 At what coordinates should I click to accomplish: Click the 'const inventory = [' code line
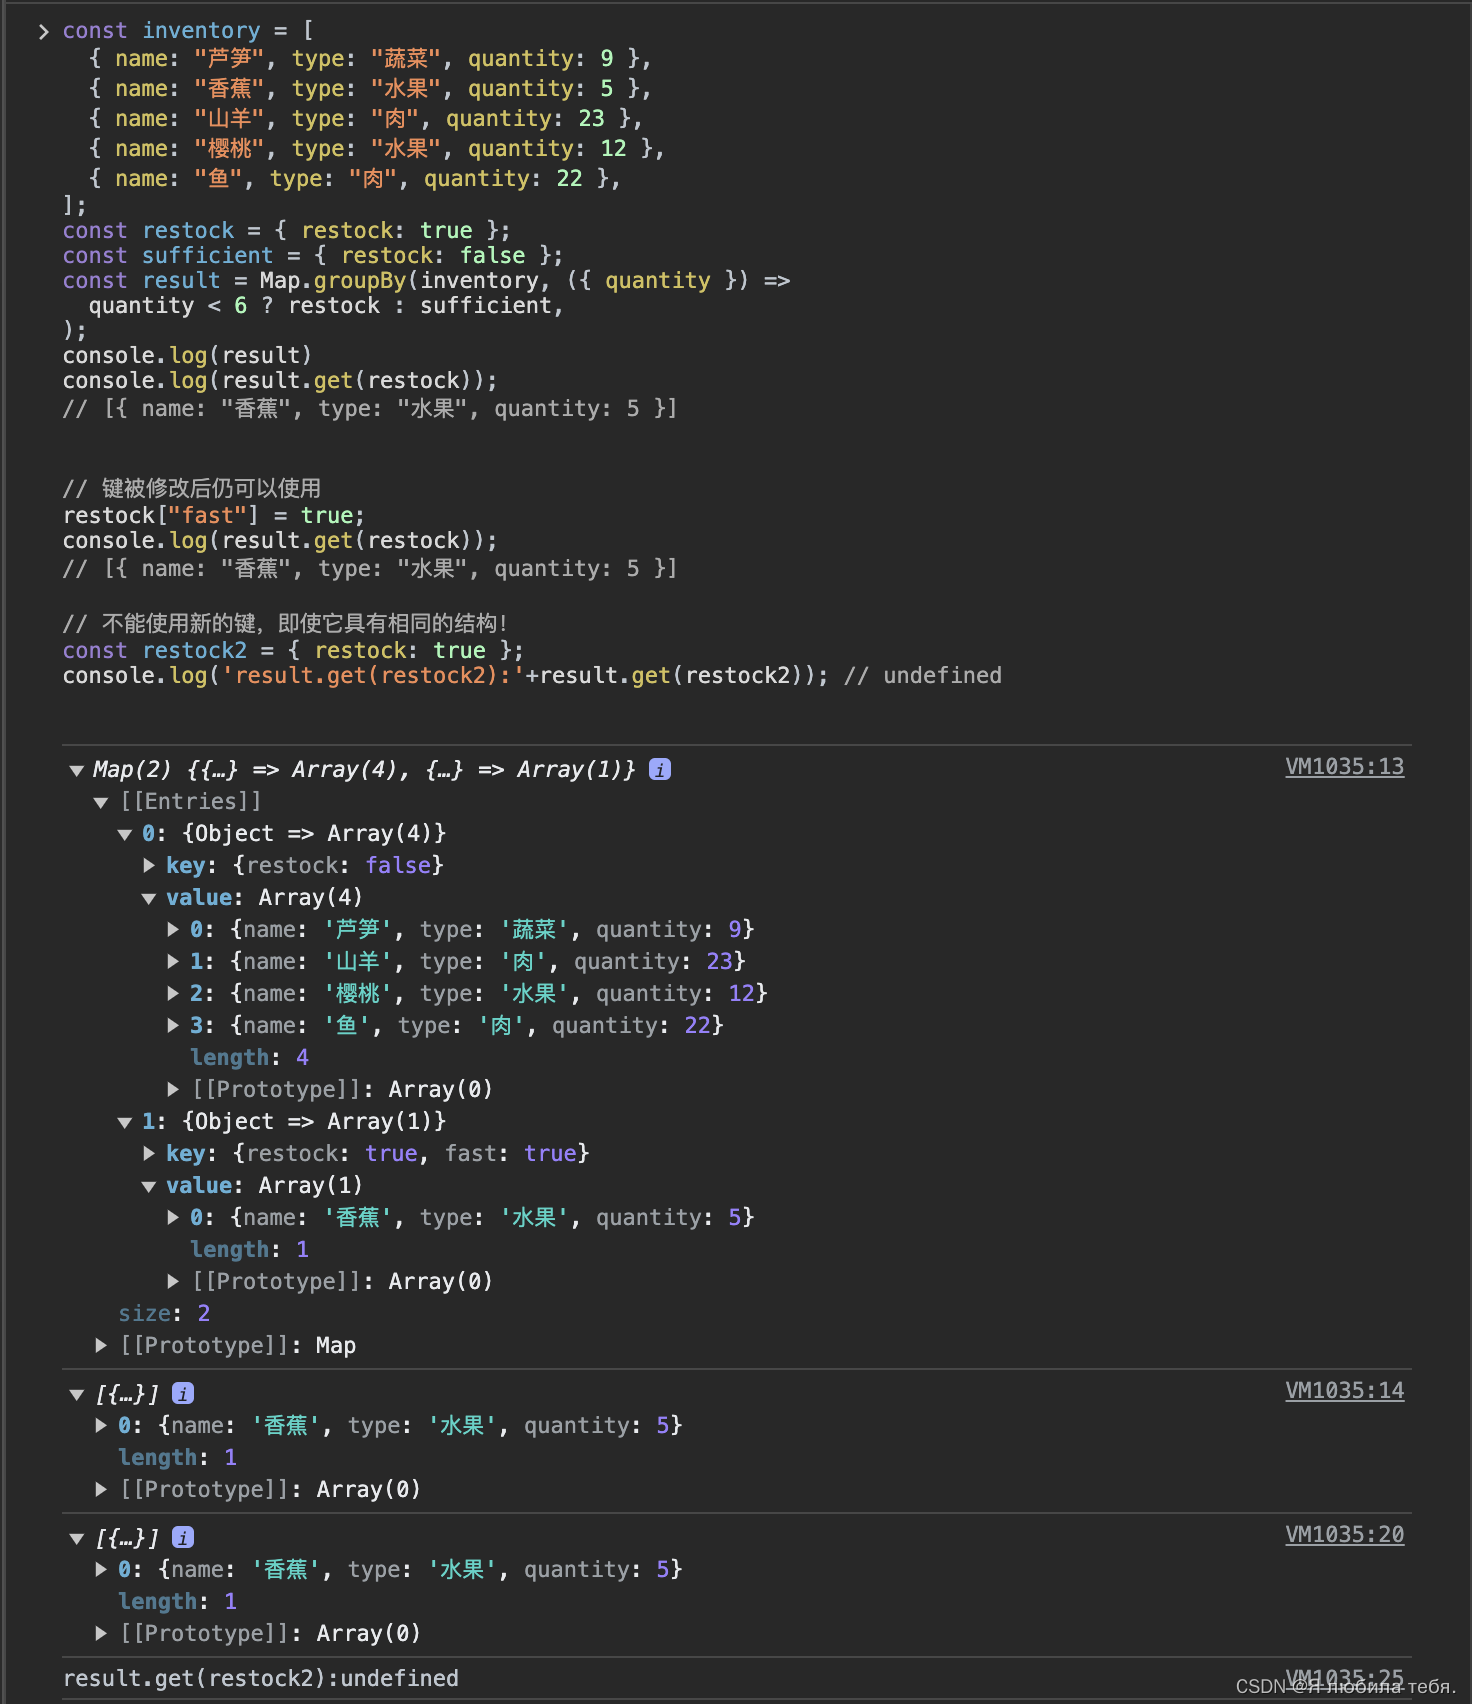[x=188, y=31]
